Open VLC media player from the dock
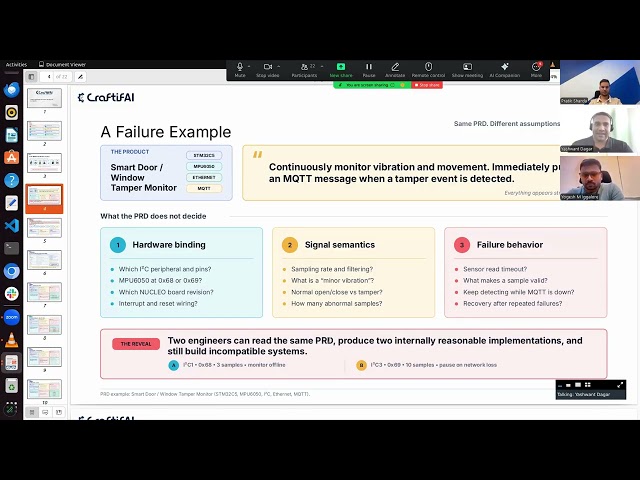This screenshot has height=480, width=640. pyautogui.click(x=11, y=340)
